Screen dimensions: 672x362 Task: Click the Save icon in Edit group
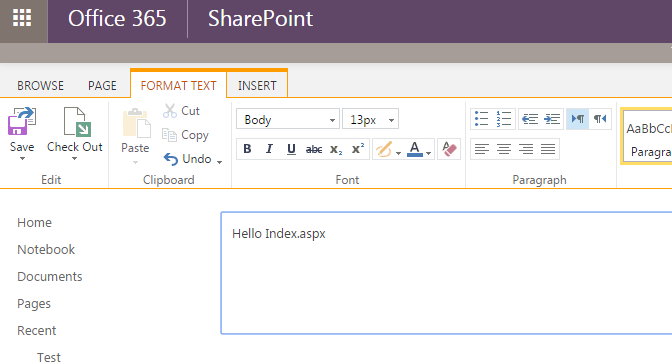click(21, 121)
